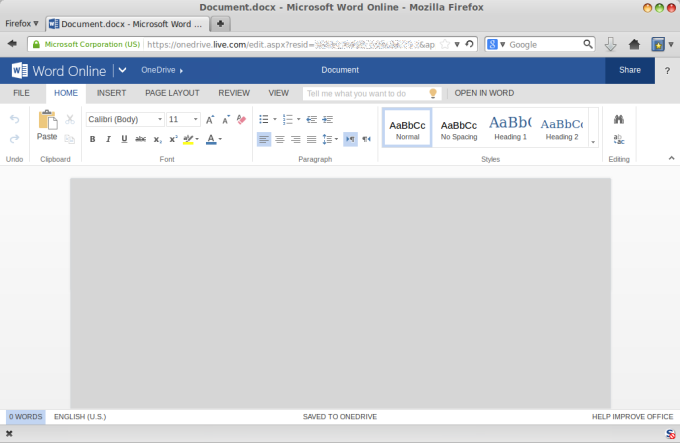Apply the Heading 1 style
The image size is (680, 443).
click(x=510, y=128)
